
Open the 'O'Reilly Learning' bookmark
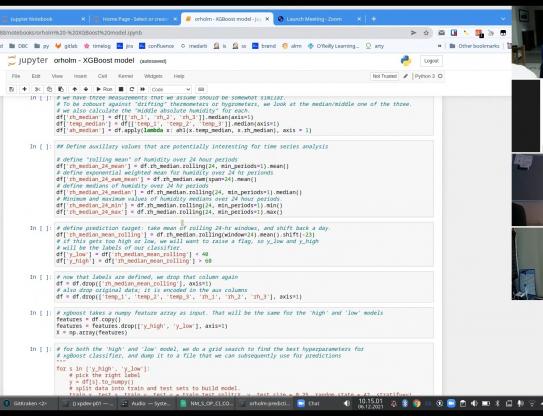(x=333, y=46)
